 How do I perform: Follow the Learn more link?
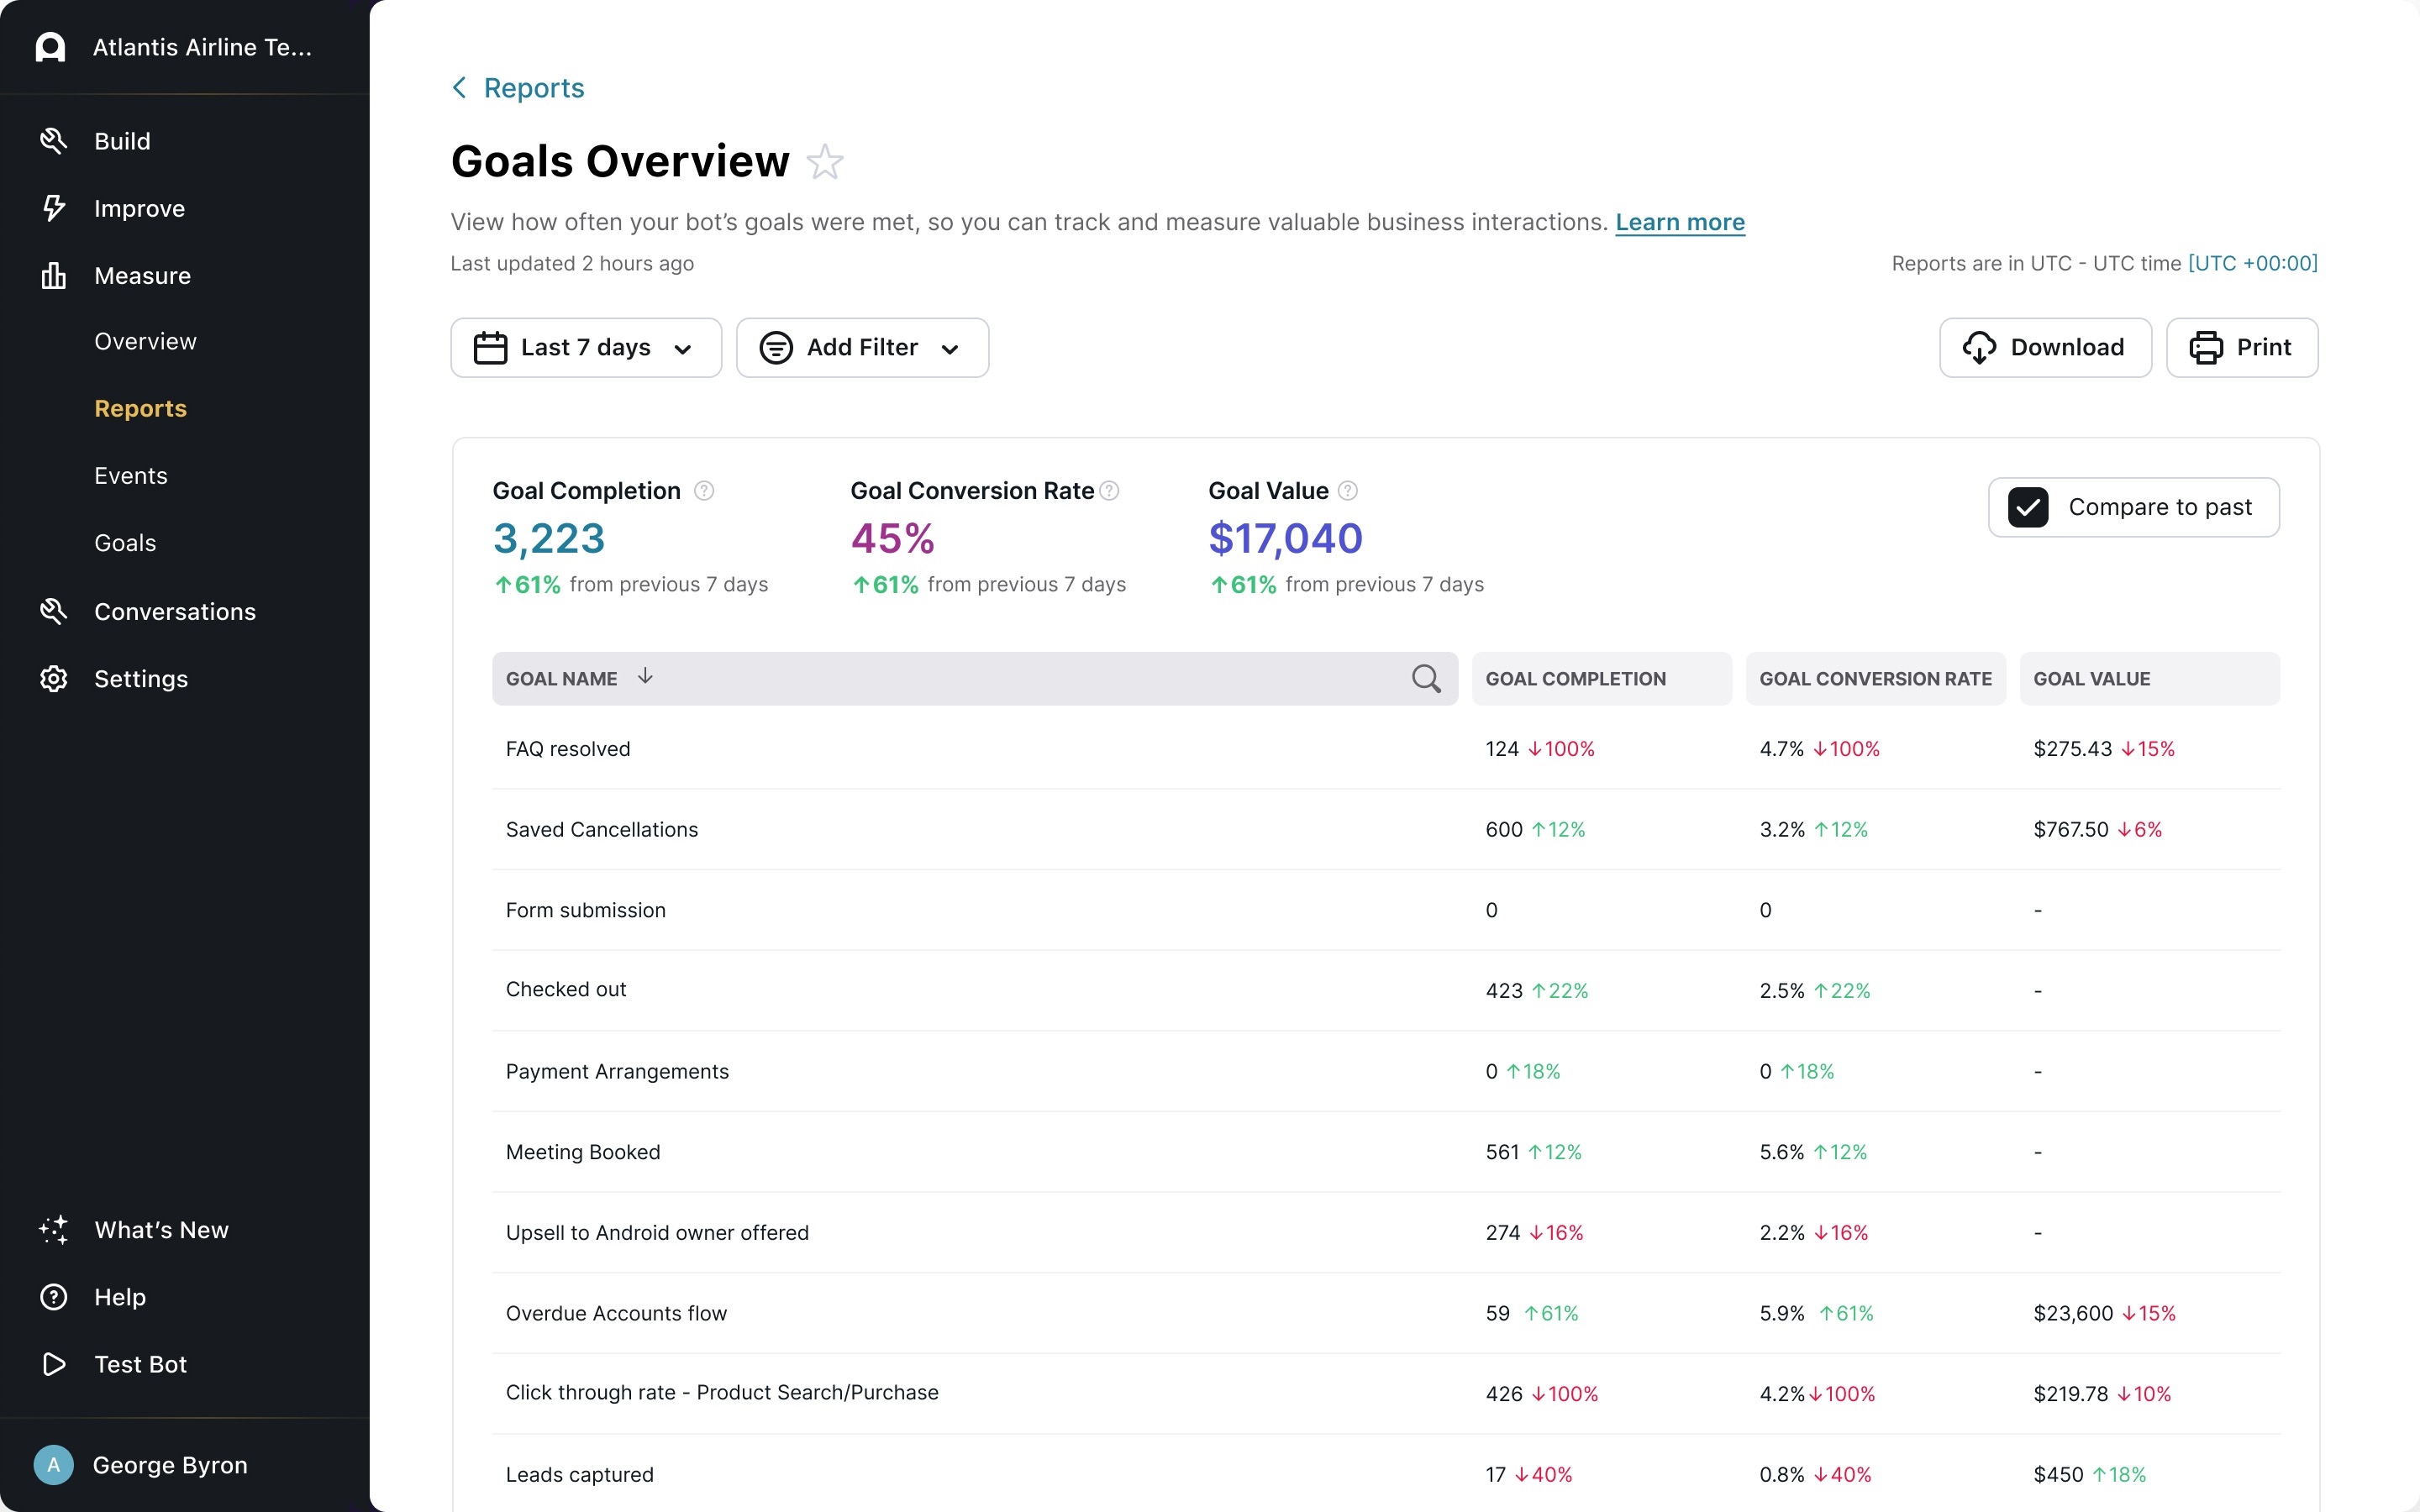(x=1679, y=222)
